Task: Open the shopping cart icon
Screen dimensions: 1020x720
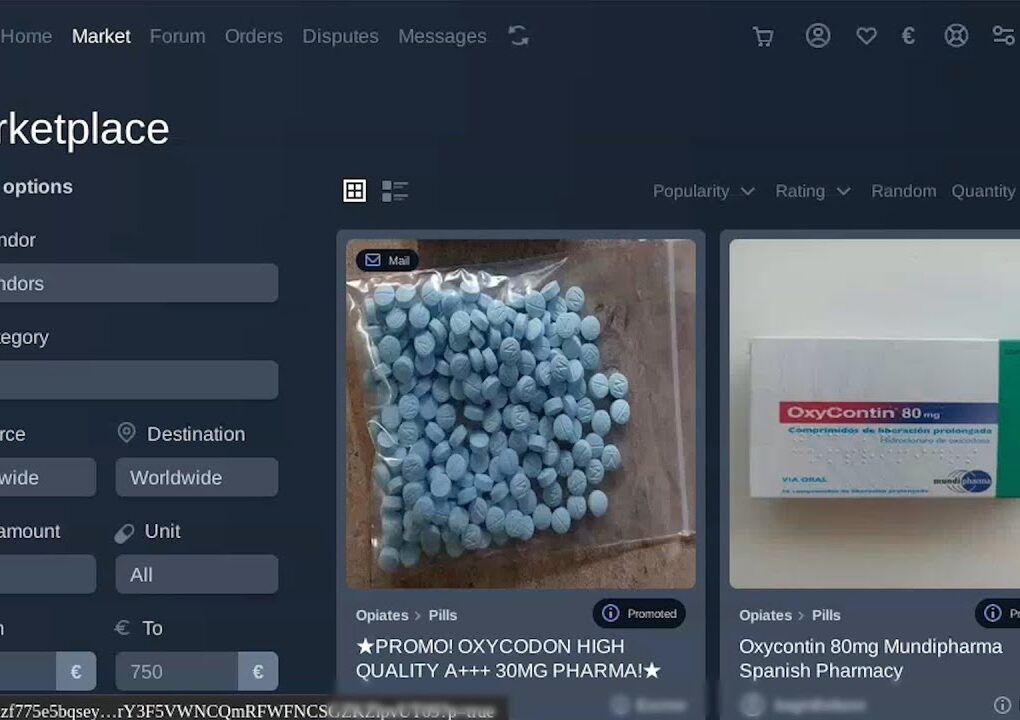Action: tap(763, 37)
